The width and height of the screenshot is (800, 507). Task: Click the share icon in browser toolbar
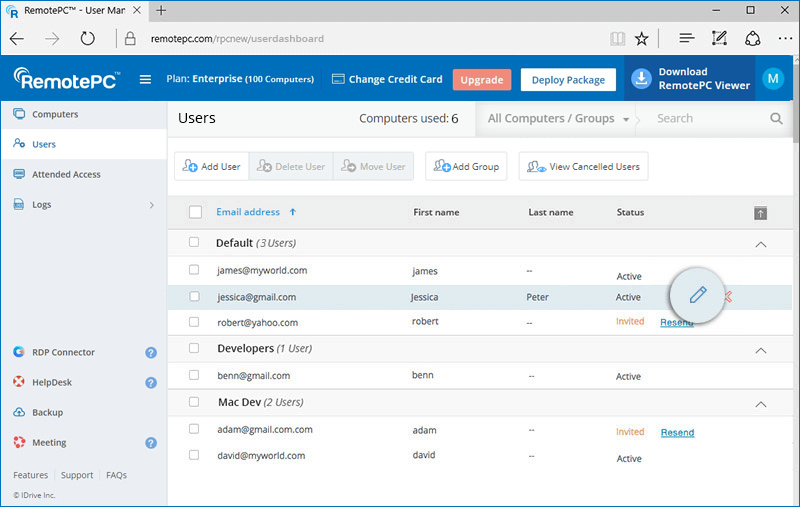click(753, 38)
